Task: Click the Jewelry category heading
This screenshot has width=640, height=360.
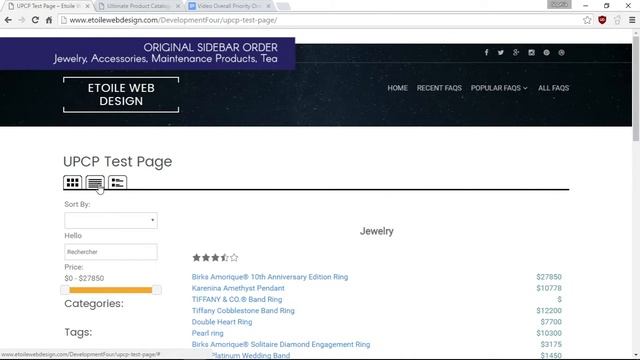Action: coord(376,231)
